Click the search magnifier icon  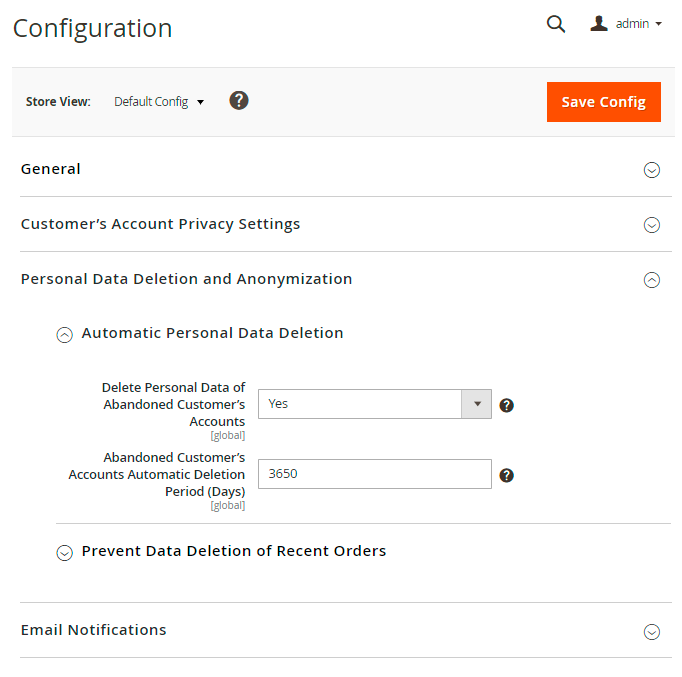point(556,24)
